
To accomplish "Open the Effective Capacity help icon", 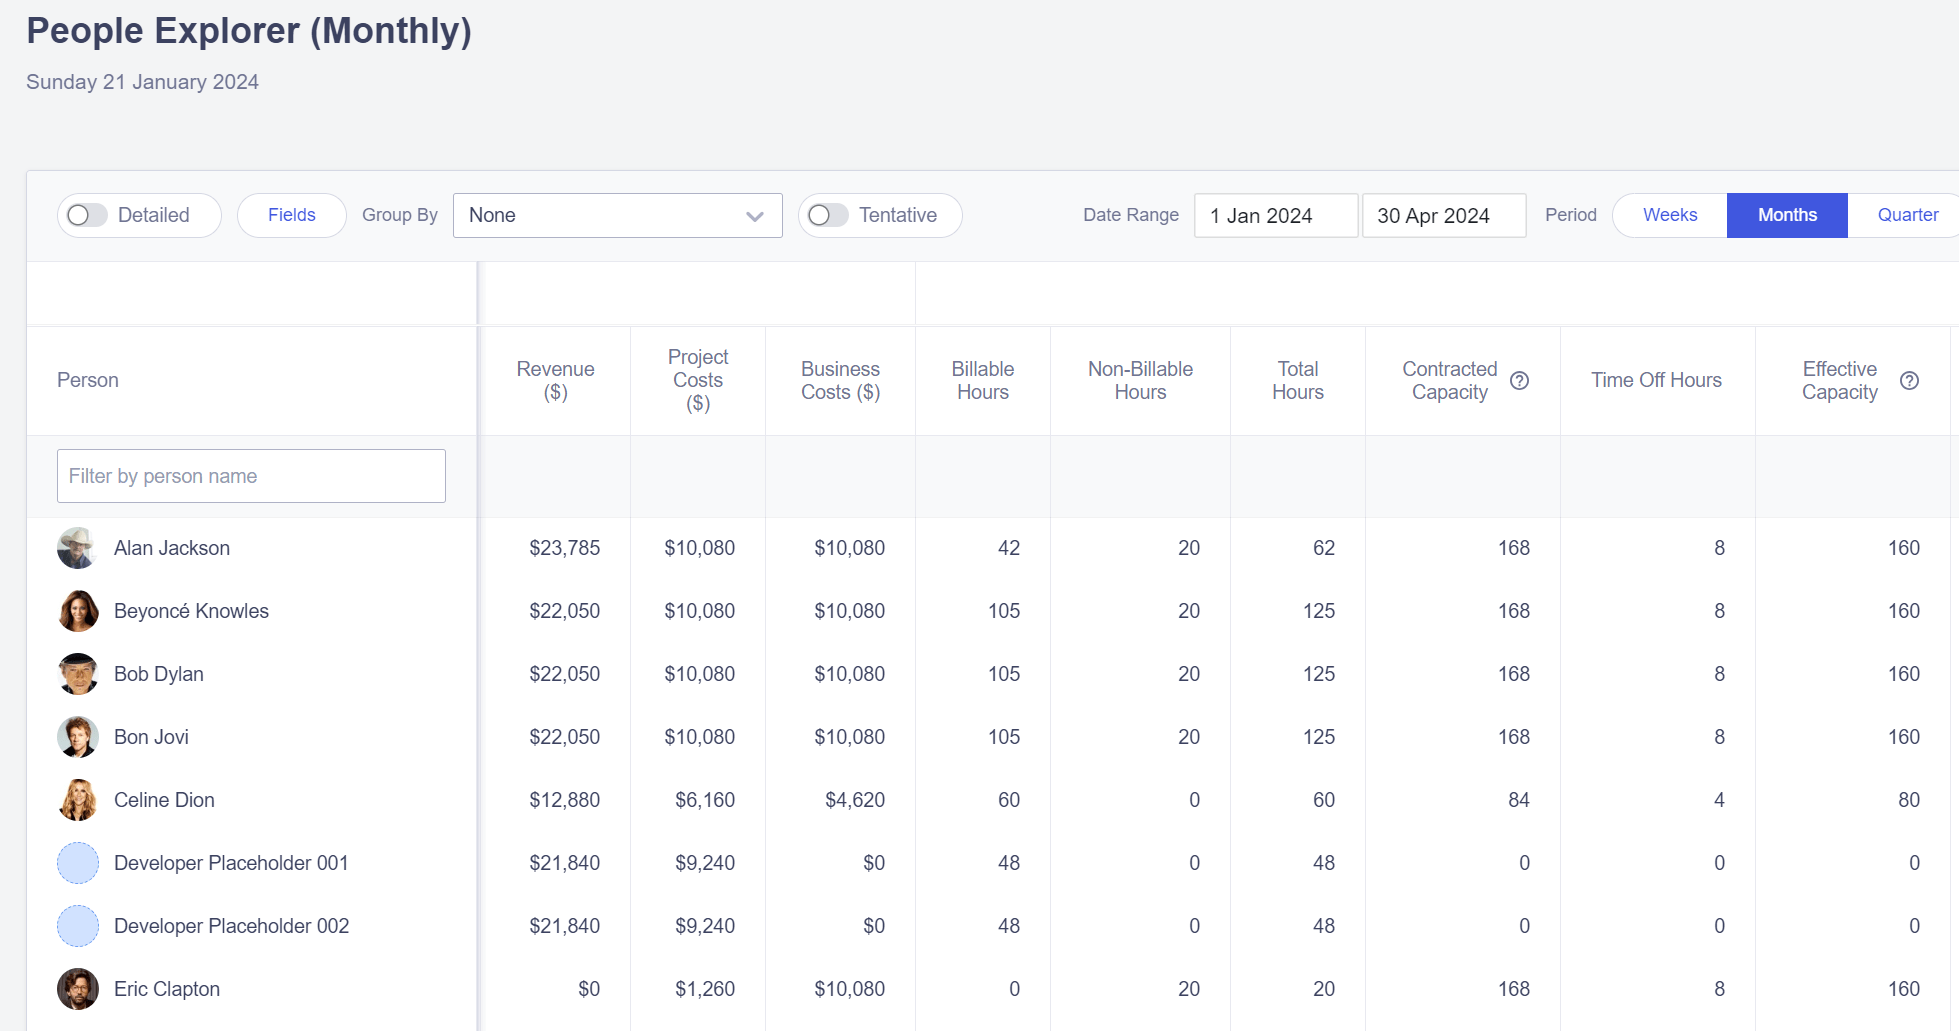I will 1909,381.
